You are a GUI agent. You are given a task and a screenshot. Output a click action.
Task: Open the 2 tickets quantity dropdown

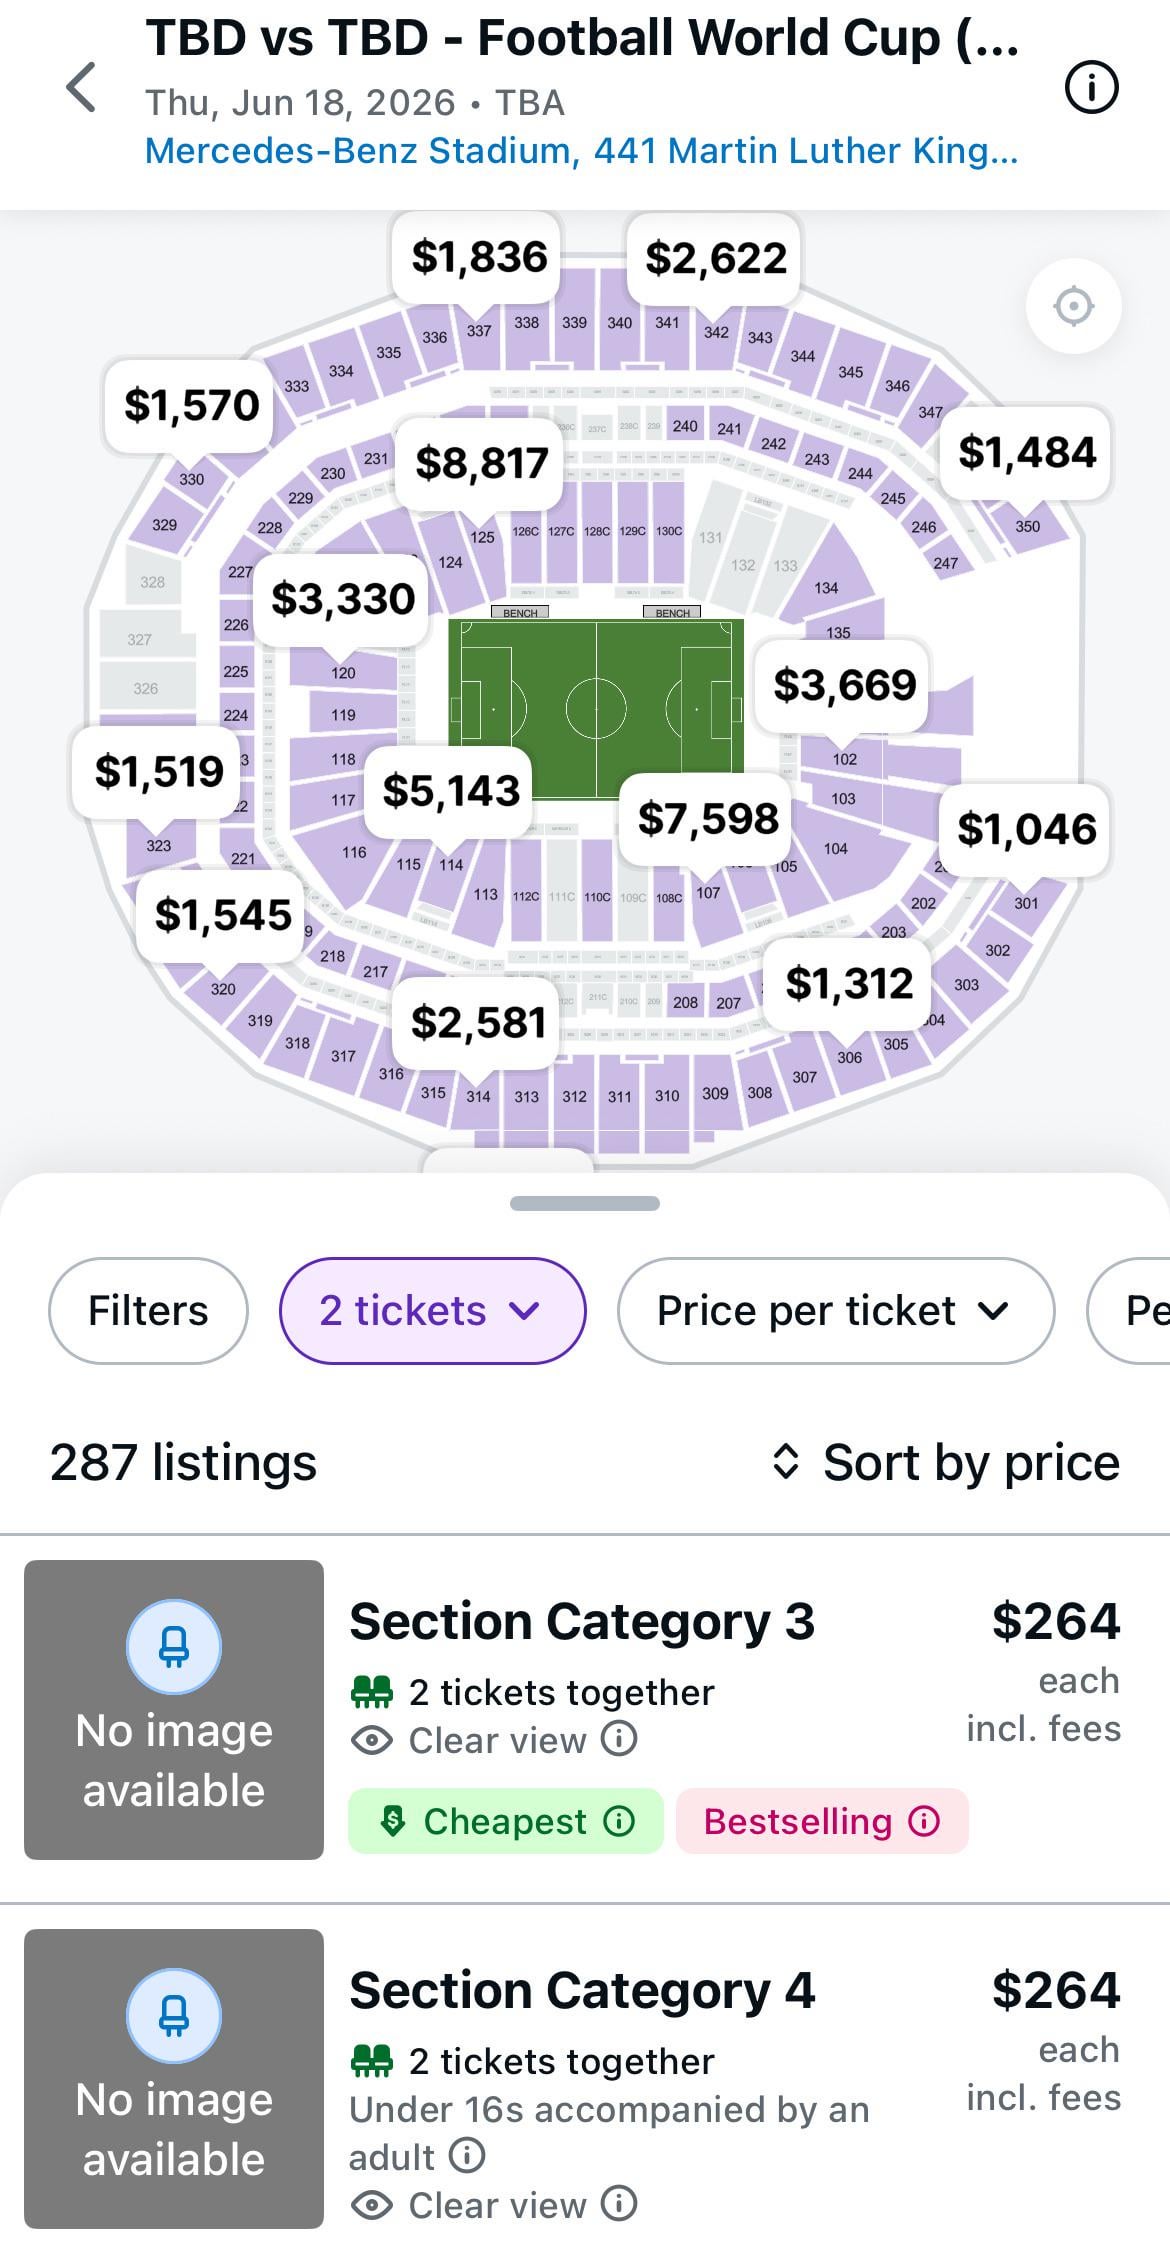[x=432, y=1311]
